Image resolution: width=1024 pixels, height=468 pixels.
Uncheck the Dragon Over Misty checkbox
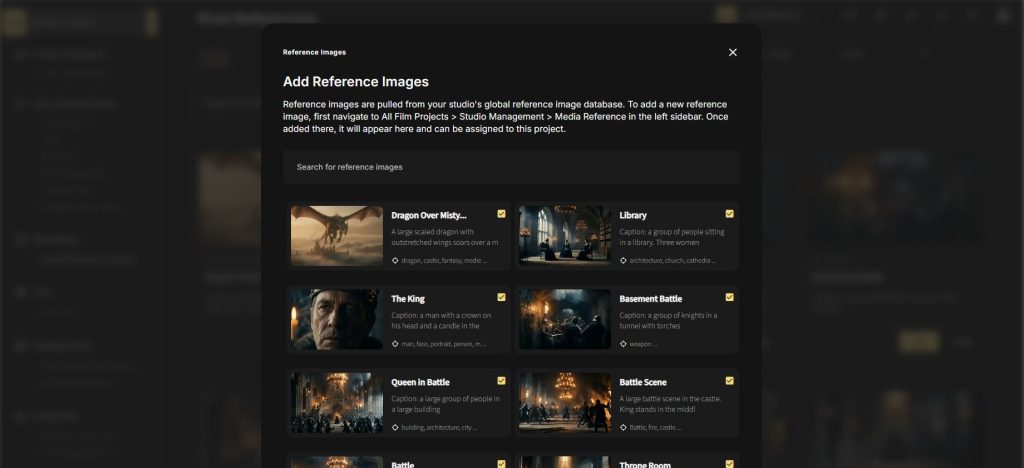click(502, 214)
